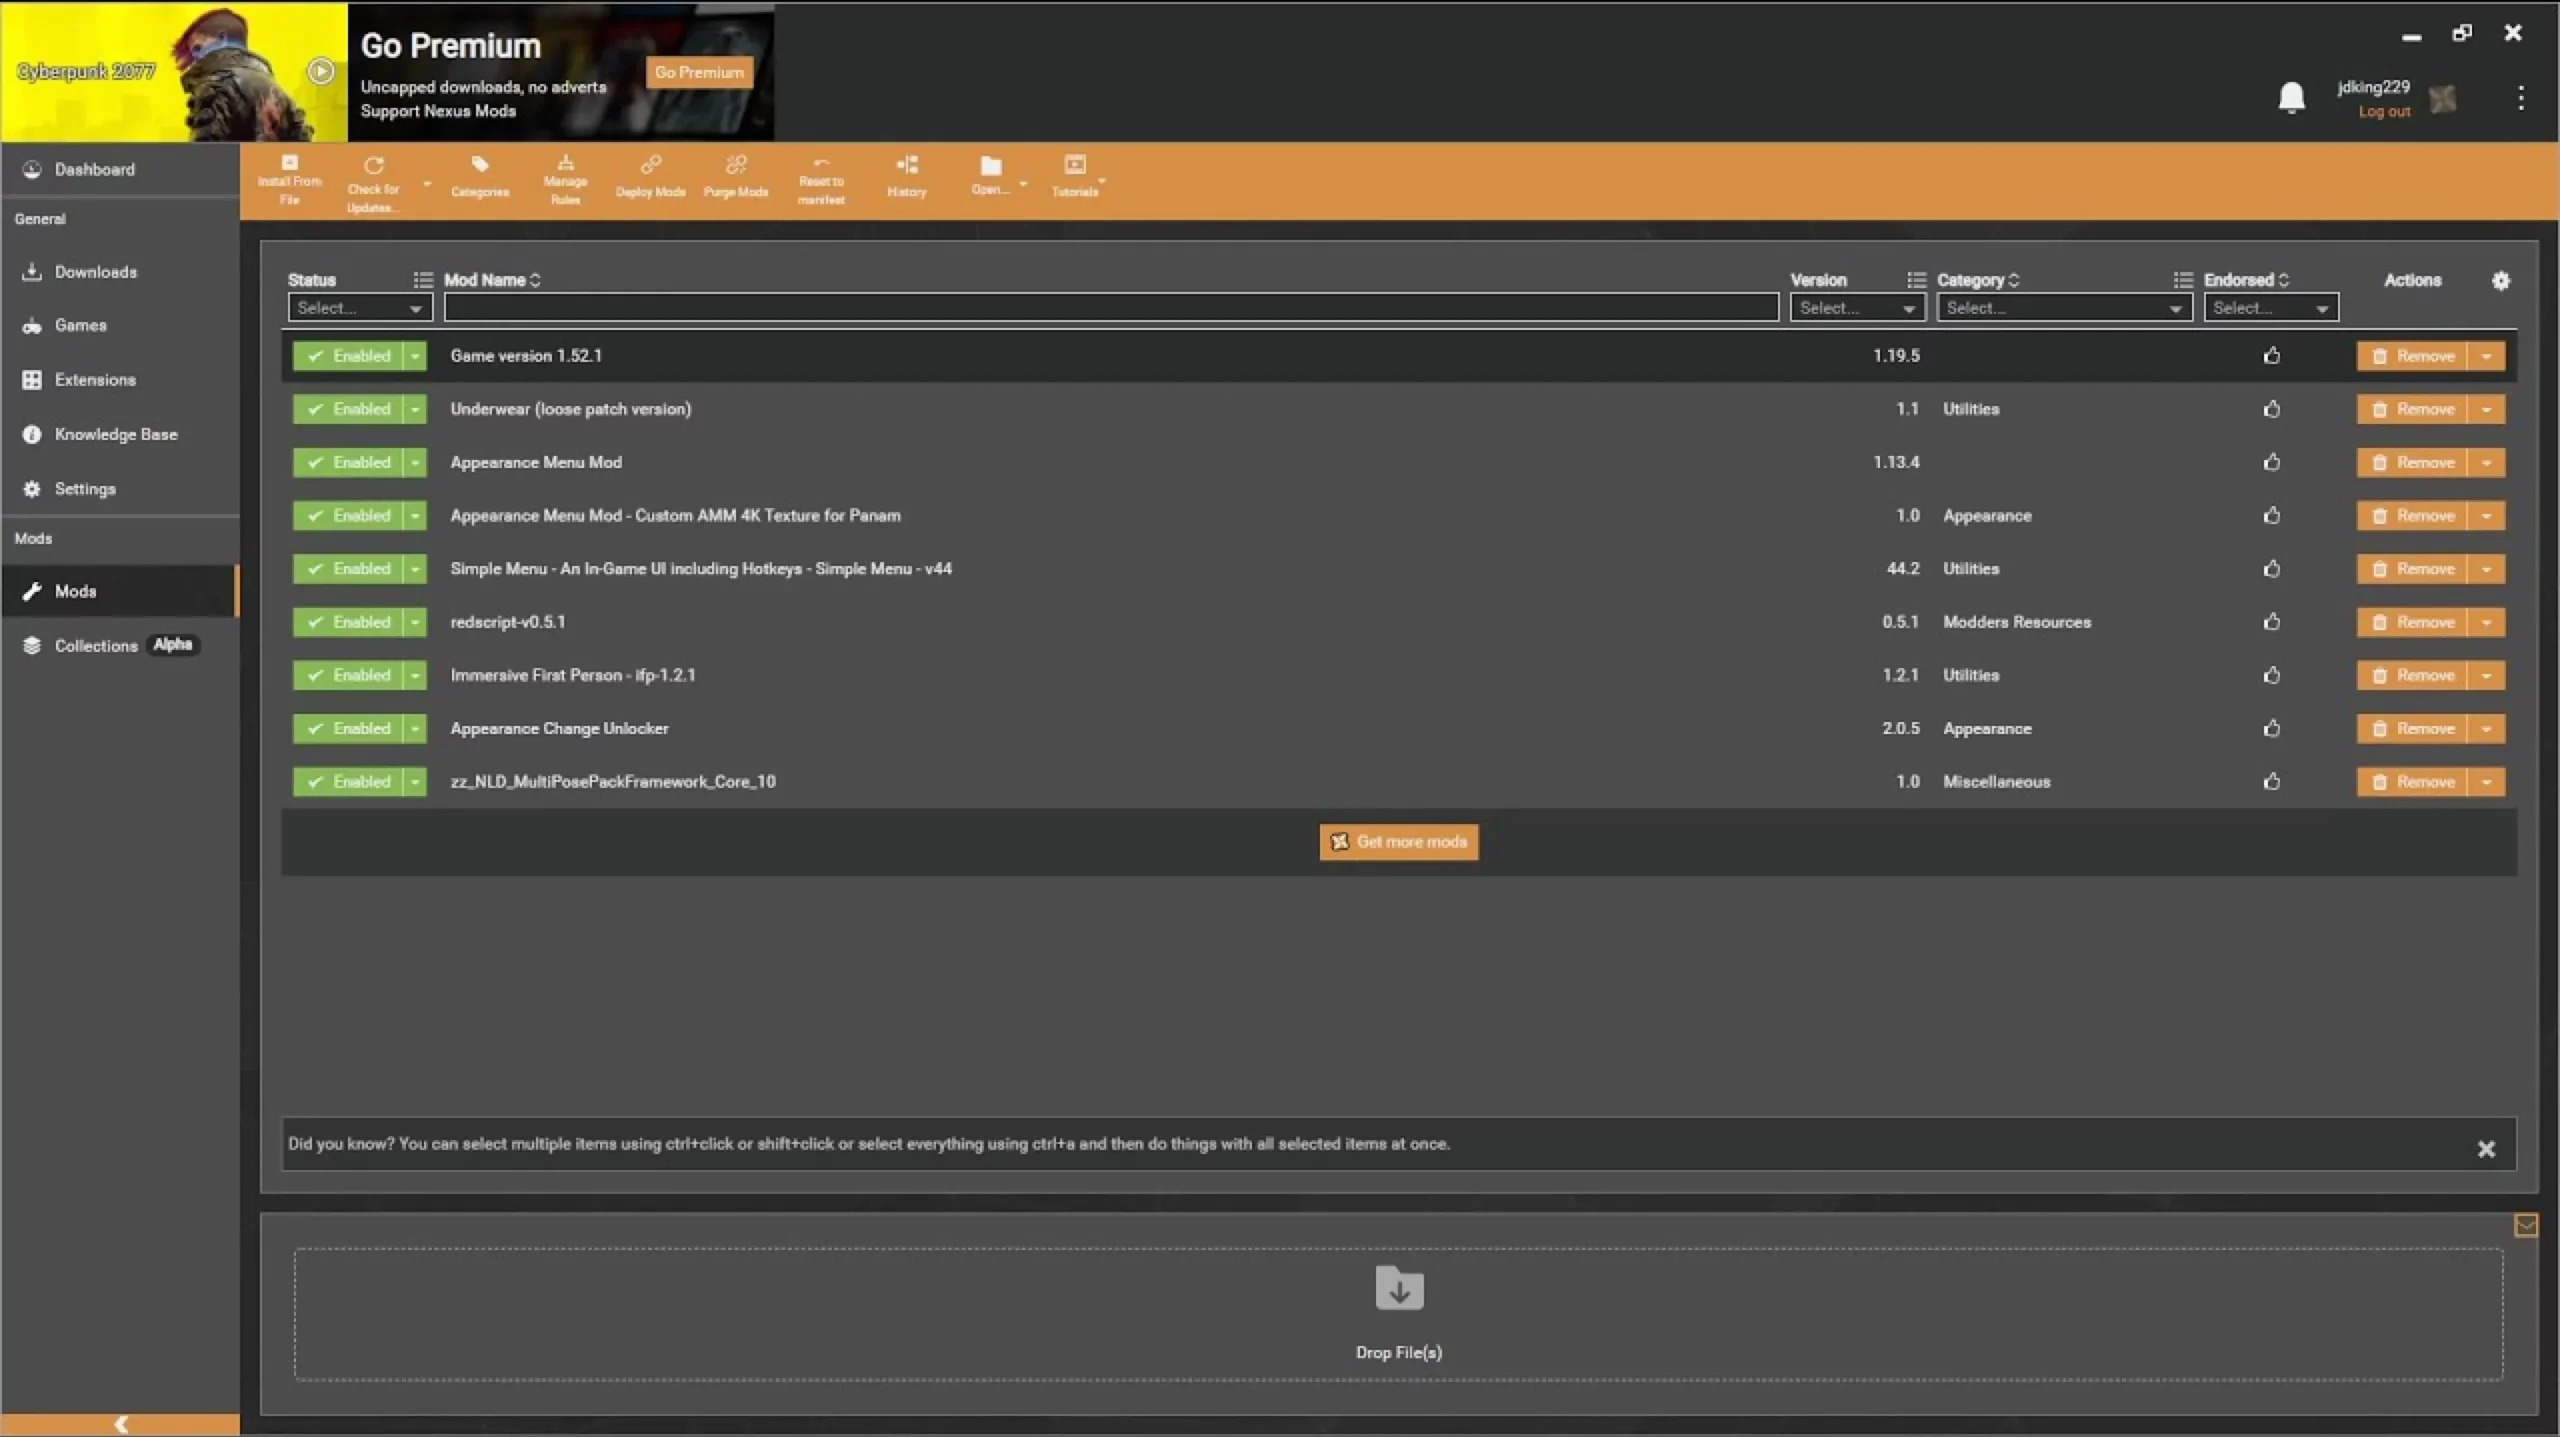
Task: Click the Purge Mods toolbar icon
Action: pos(736,176)
